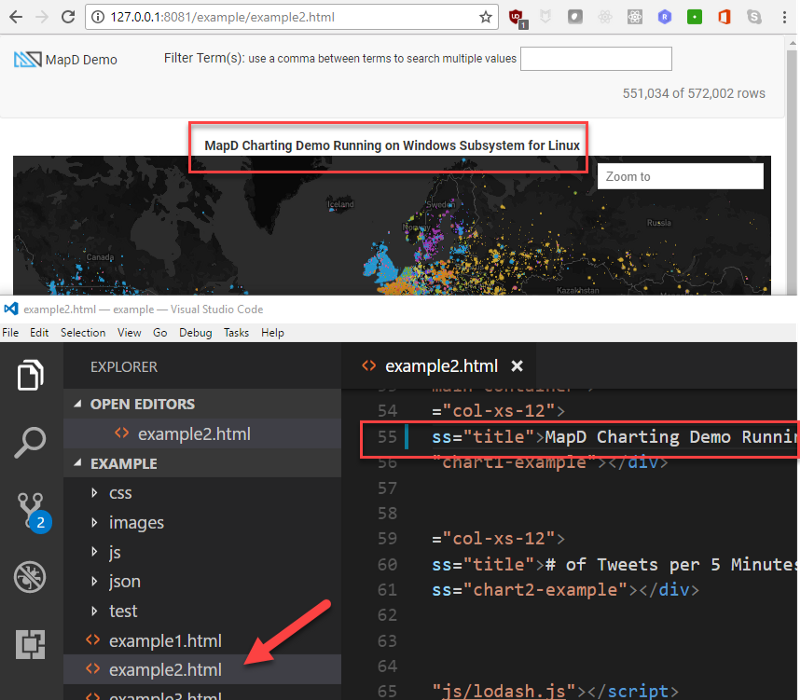Click the Filter Term(s) input field
Viewport: 800px width, 700px height.
tap(595, 59)
